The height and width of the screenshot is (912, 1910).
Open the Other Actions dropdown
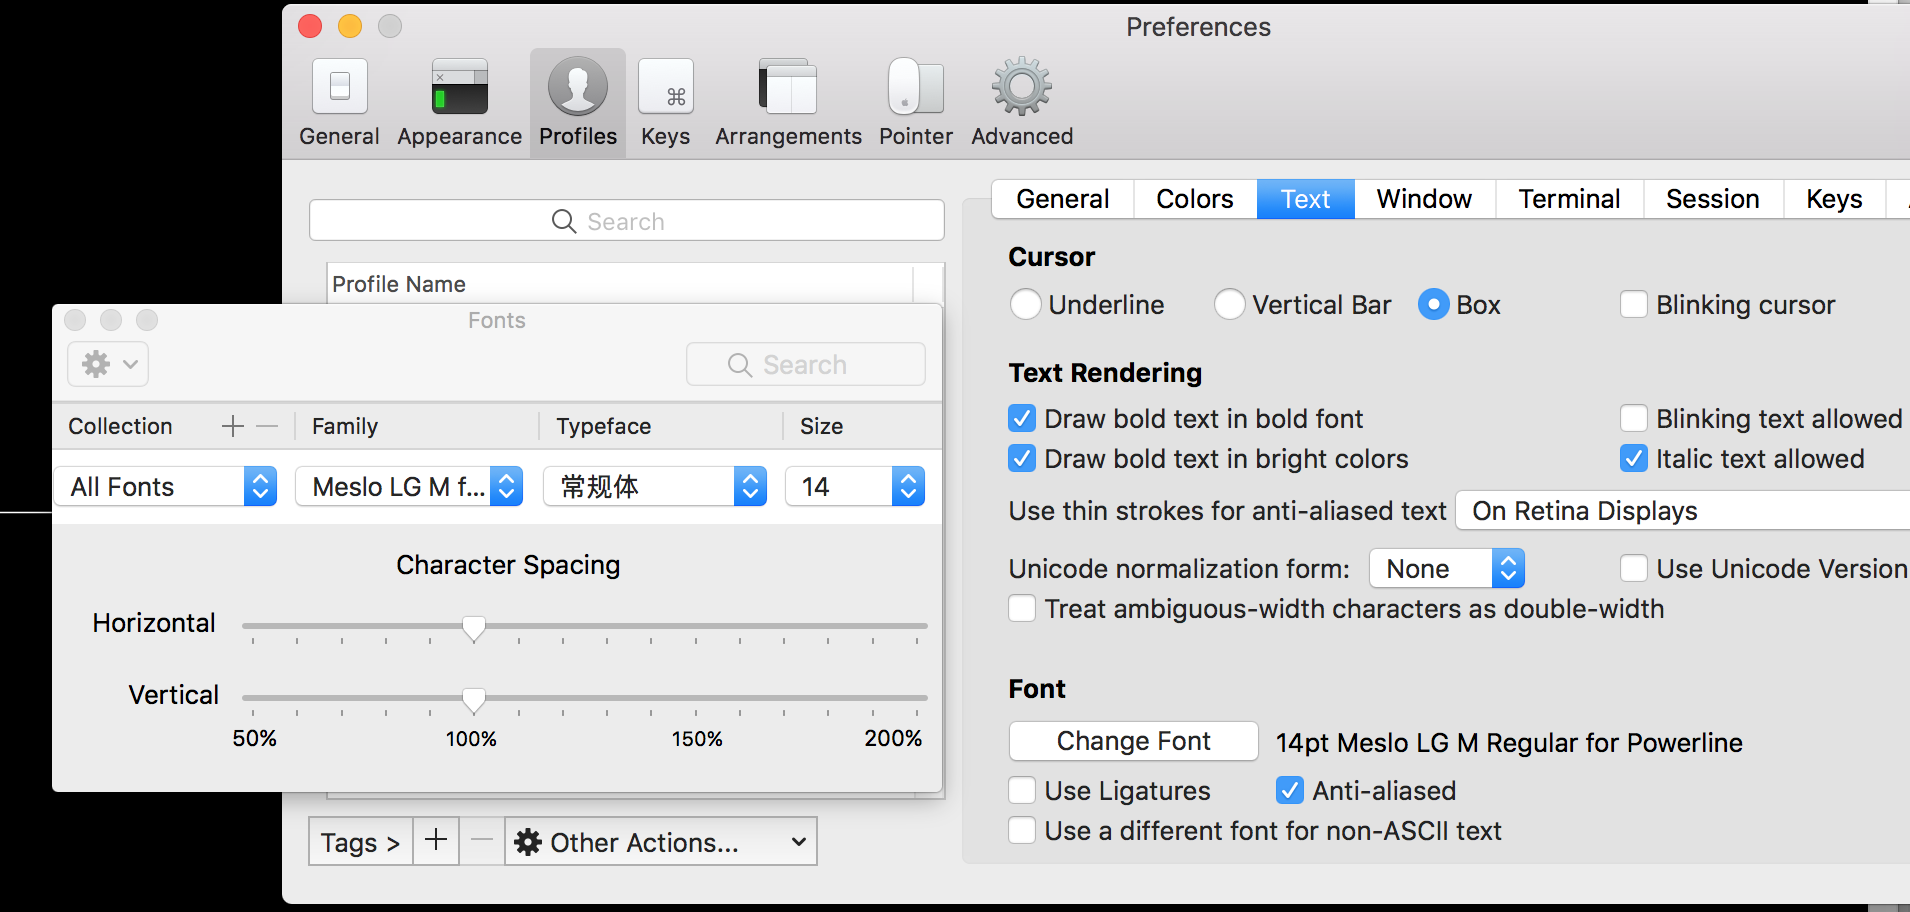point(660,842)
